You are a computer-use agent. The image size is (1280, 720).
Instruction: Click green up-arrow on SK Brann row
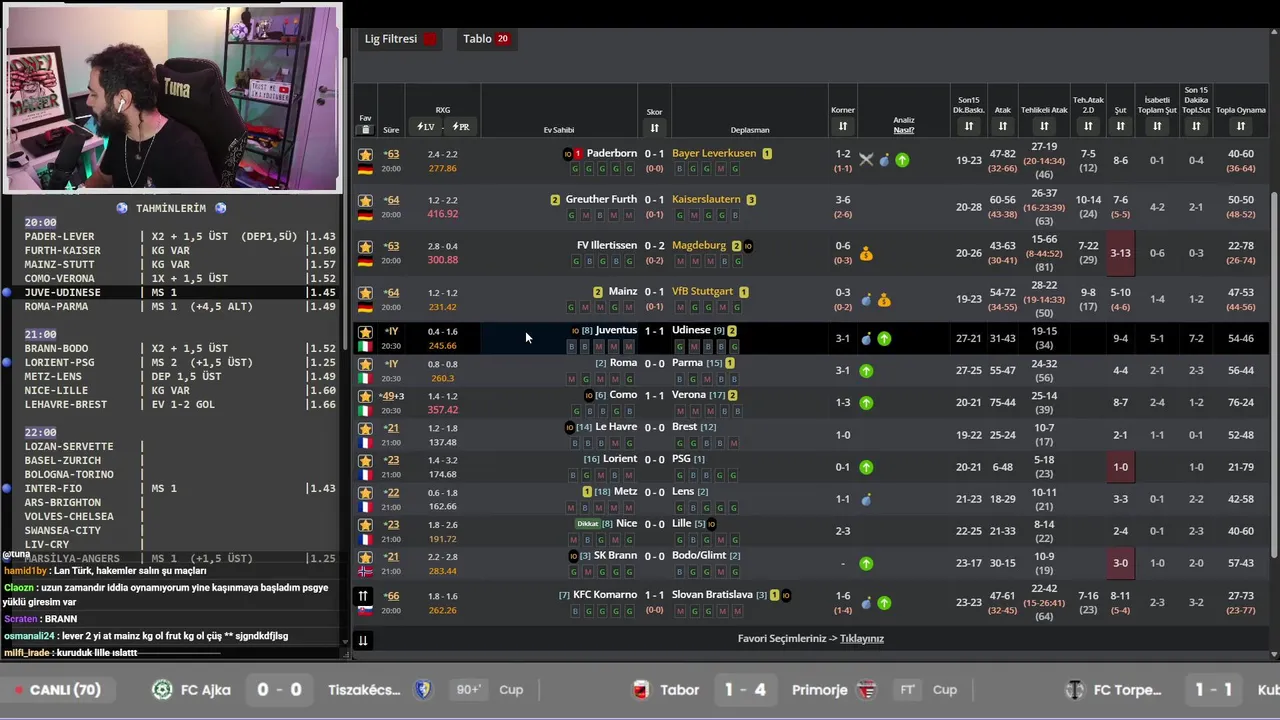click(x=866, y=564)
